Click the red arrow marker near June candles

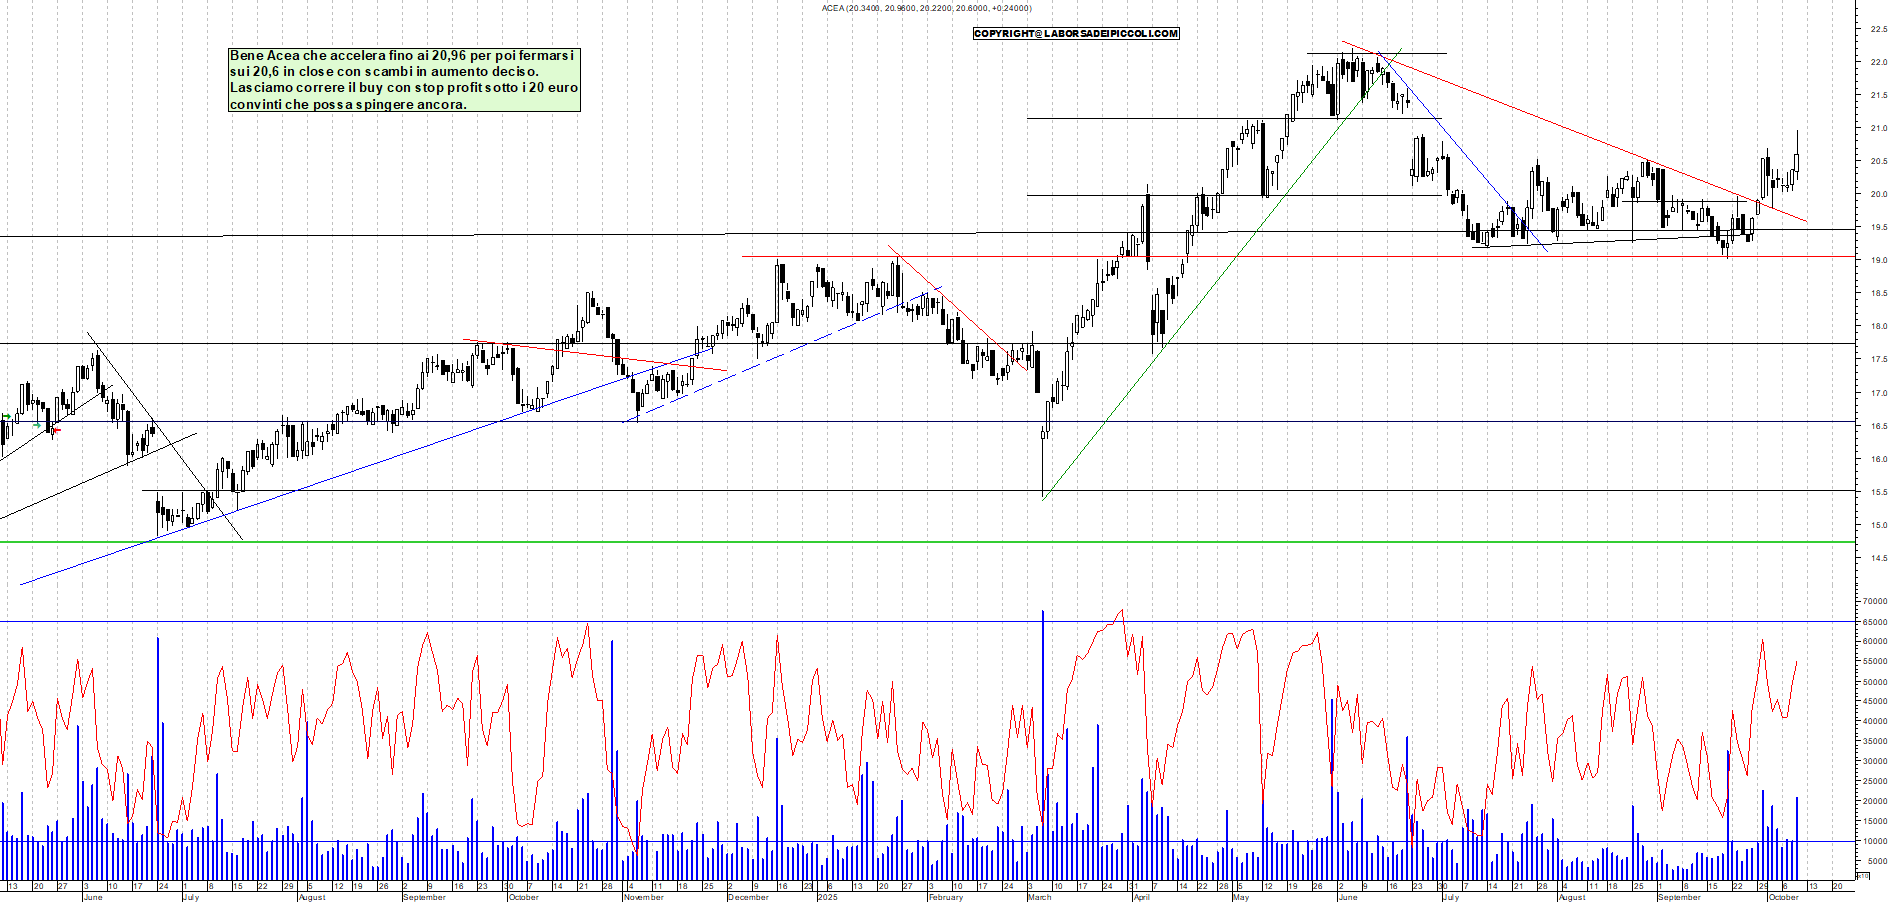[56, 430]
